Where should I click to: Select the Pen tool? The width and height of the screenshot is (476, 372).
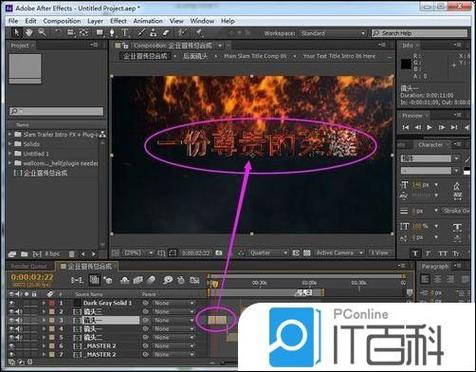[112, 33]
